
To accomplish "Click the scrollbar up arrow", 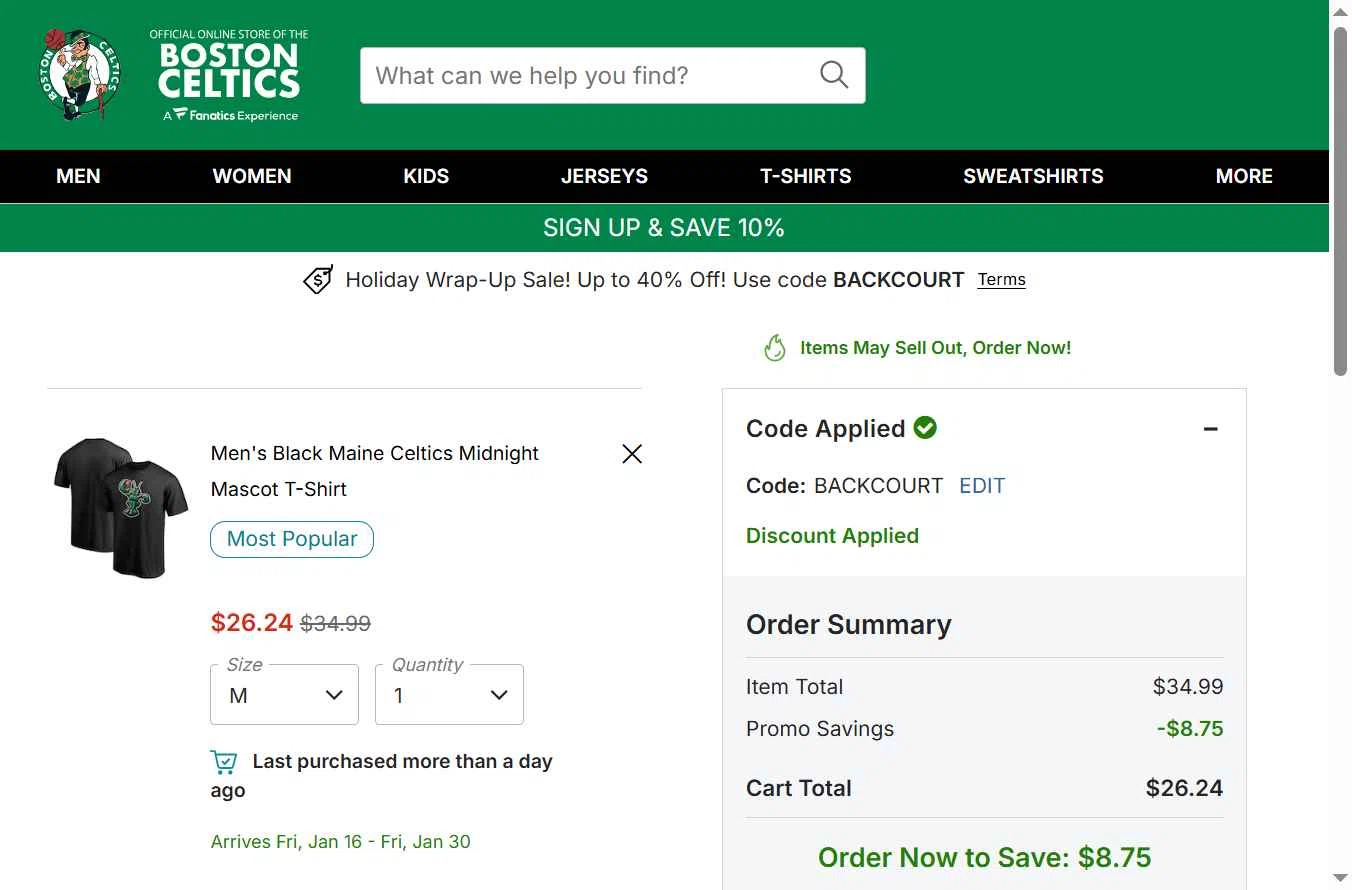I will (1340, 11).
